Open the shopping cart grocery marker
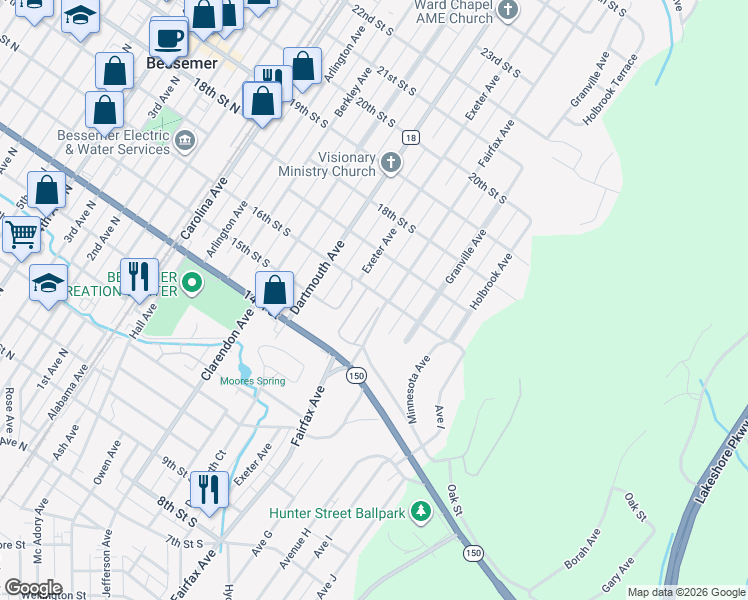 coord(21,236)
